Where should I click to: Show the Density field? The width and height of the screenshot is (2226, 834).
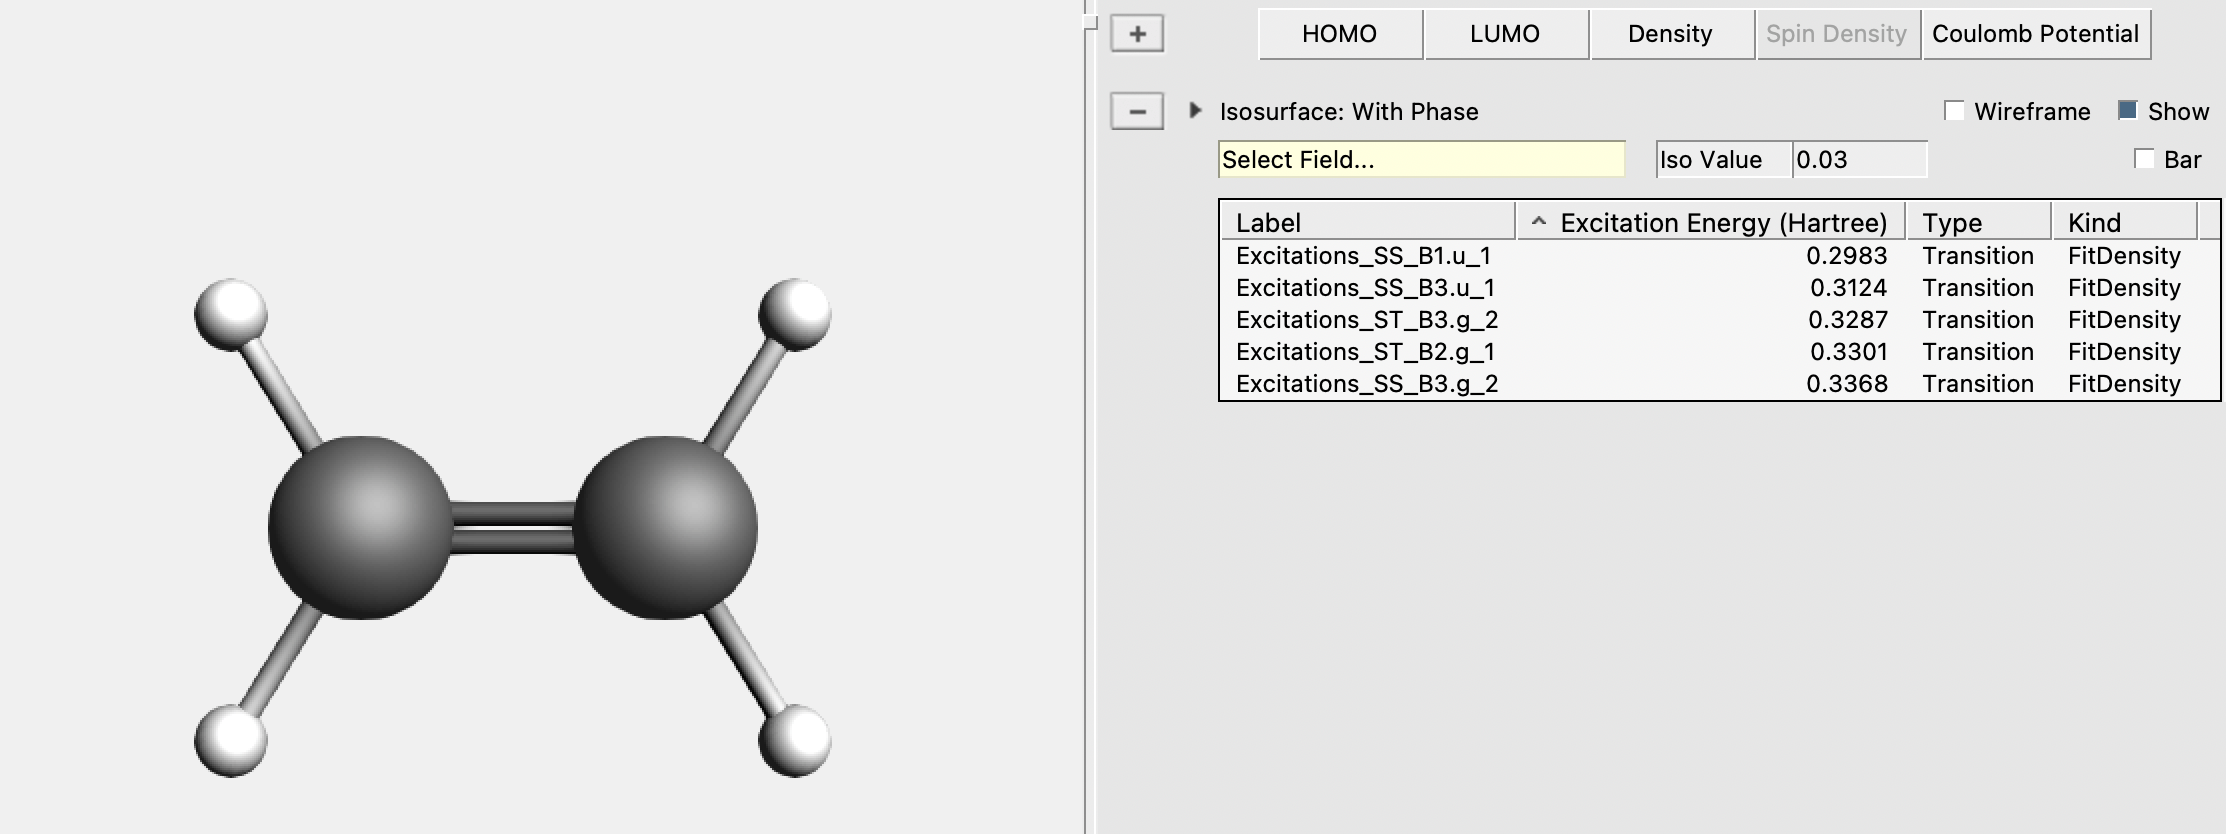click(1670, 34)
